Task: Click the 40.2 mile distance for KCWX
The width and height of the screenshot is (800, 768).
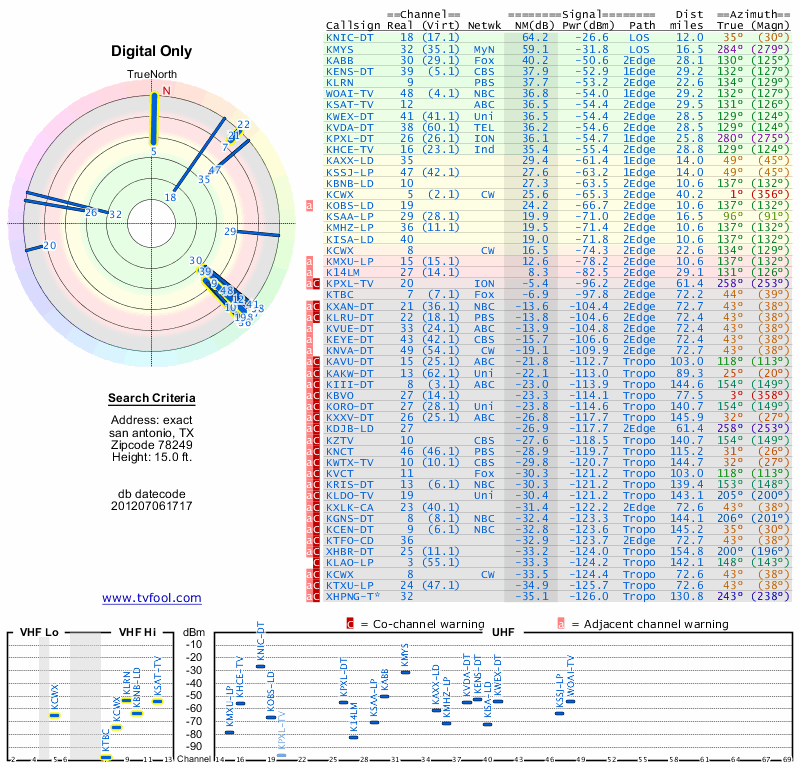Action: (x=690, y=194)
